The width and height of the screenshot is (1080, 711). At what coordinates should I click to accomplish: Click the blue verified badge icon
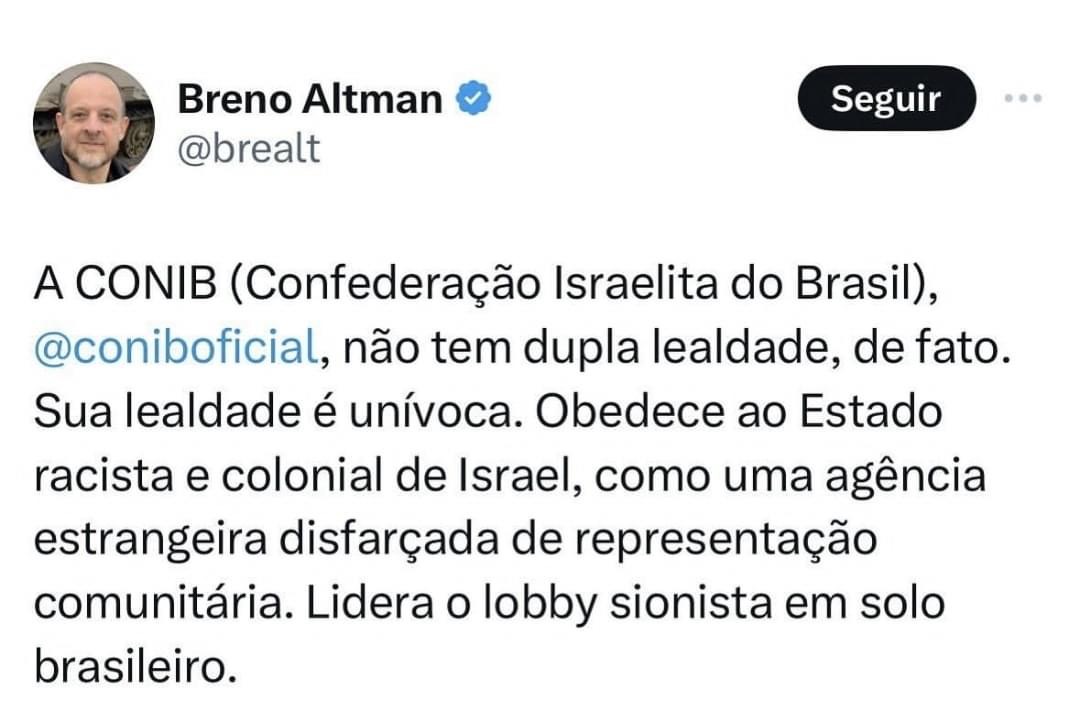[x=472, y=99]
